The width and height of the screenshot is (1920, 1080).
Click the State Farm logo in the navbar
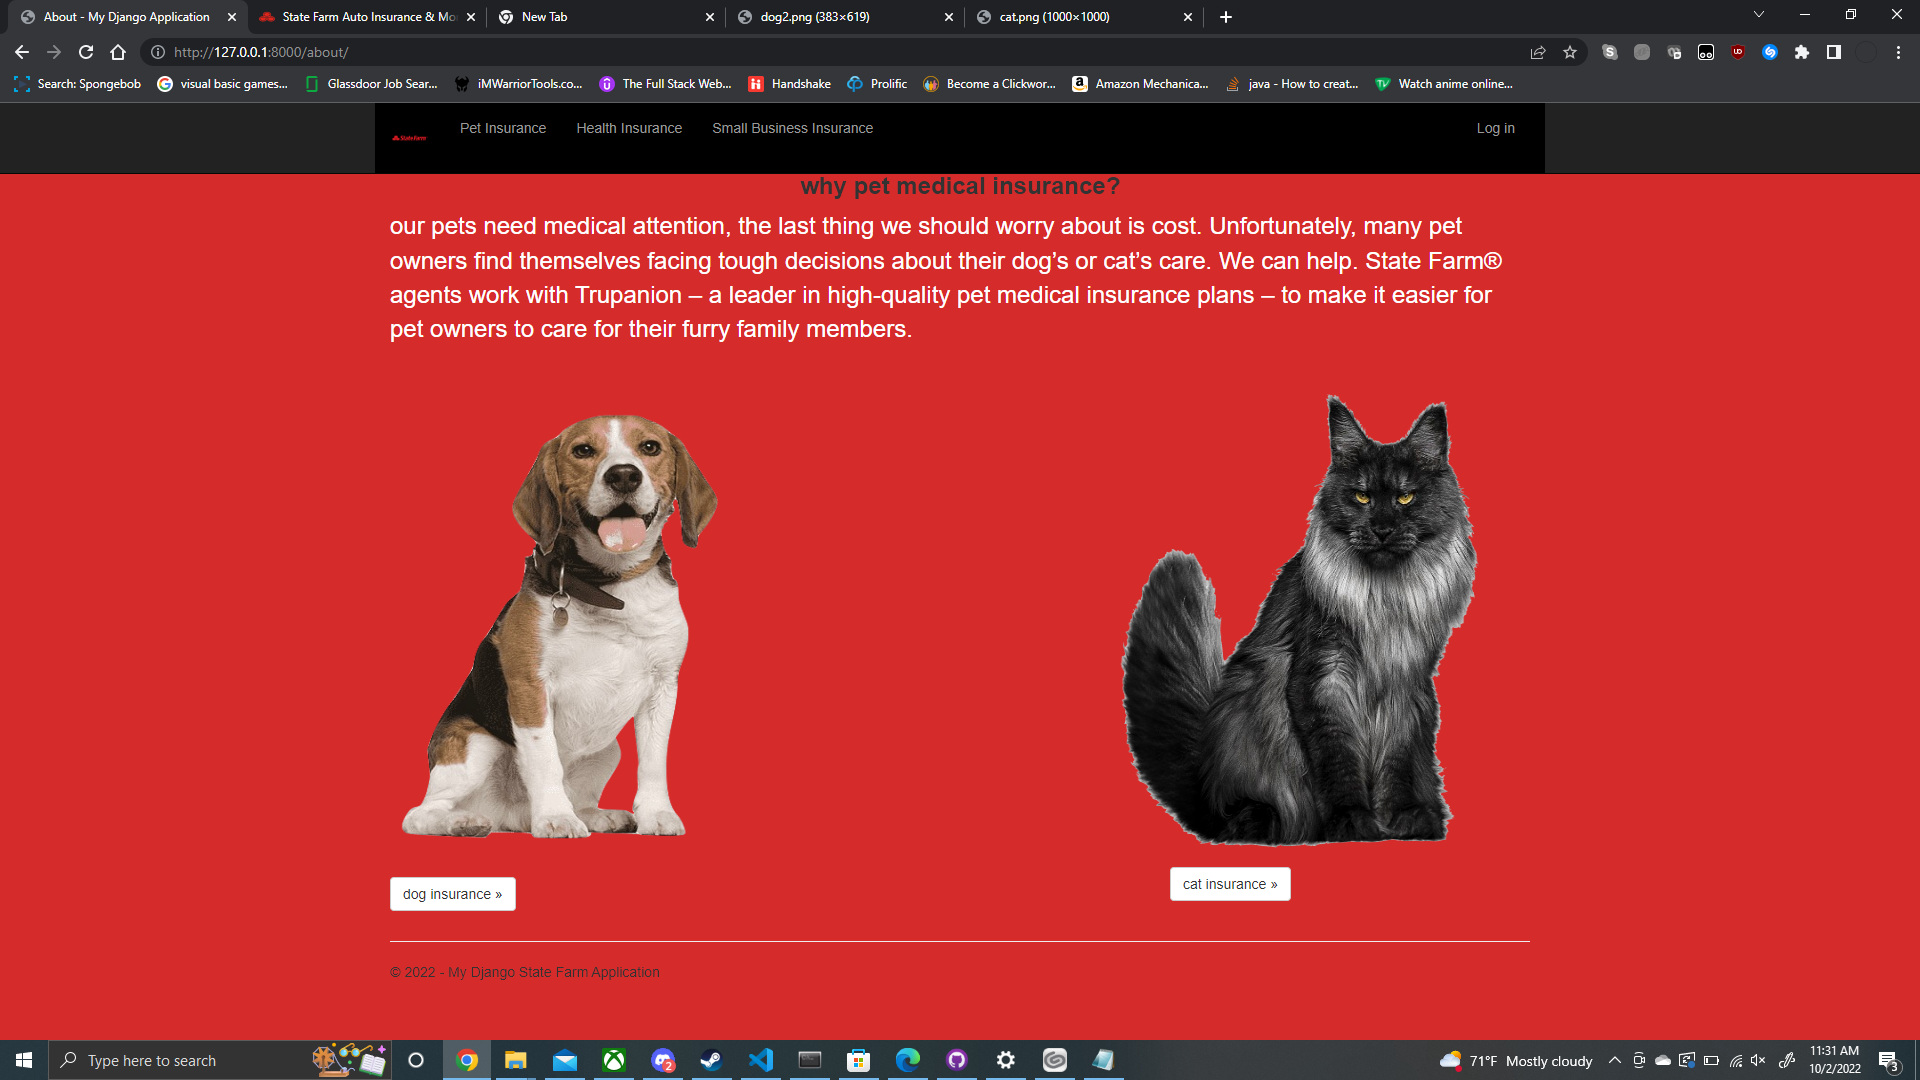[x=409, y=138]
